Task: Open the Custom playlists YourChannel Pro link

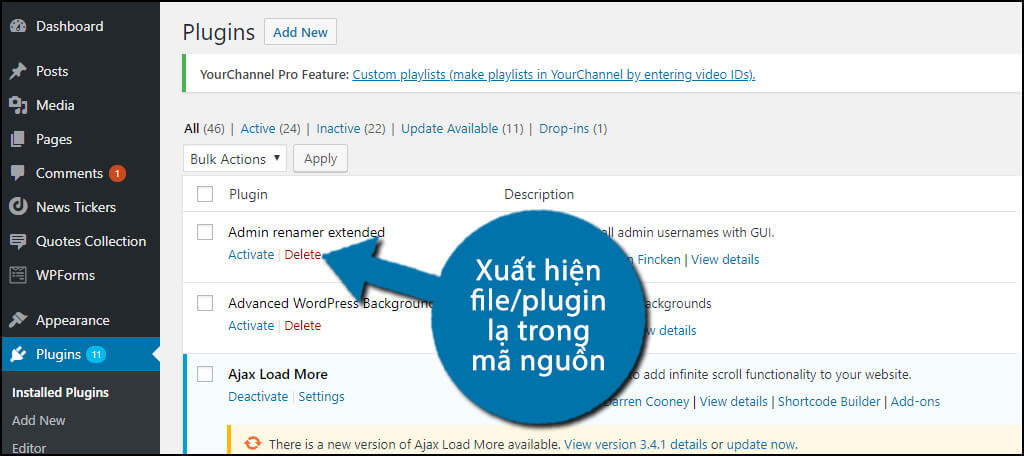Action: tap(554, 75)
